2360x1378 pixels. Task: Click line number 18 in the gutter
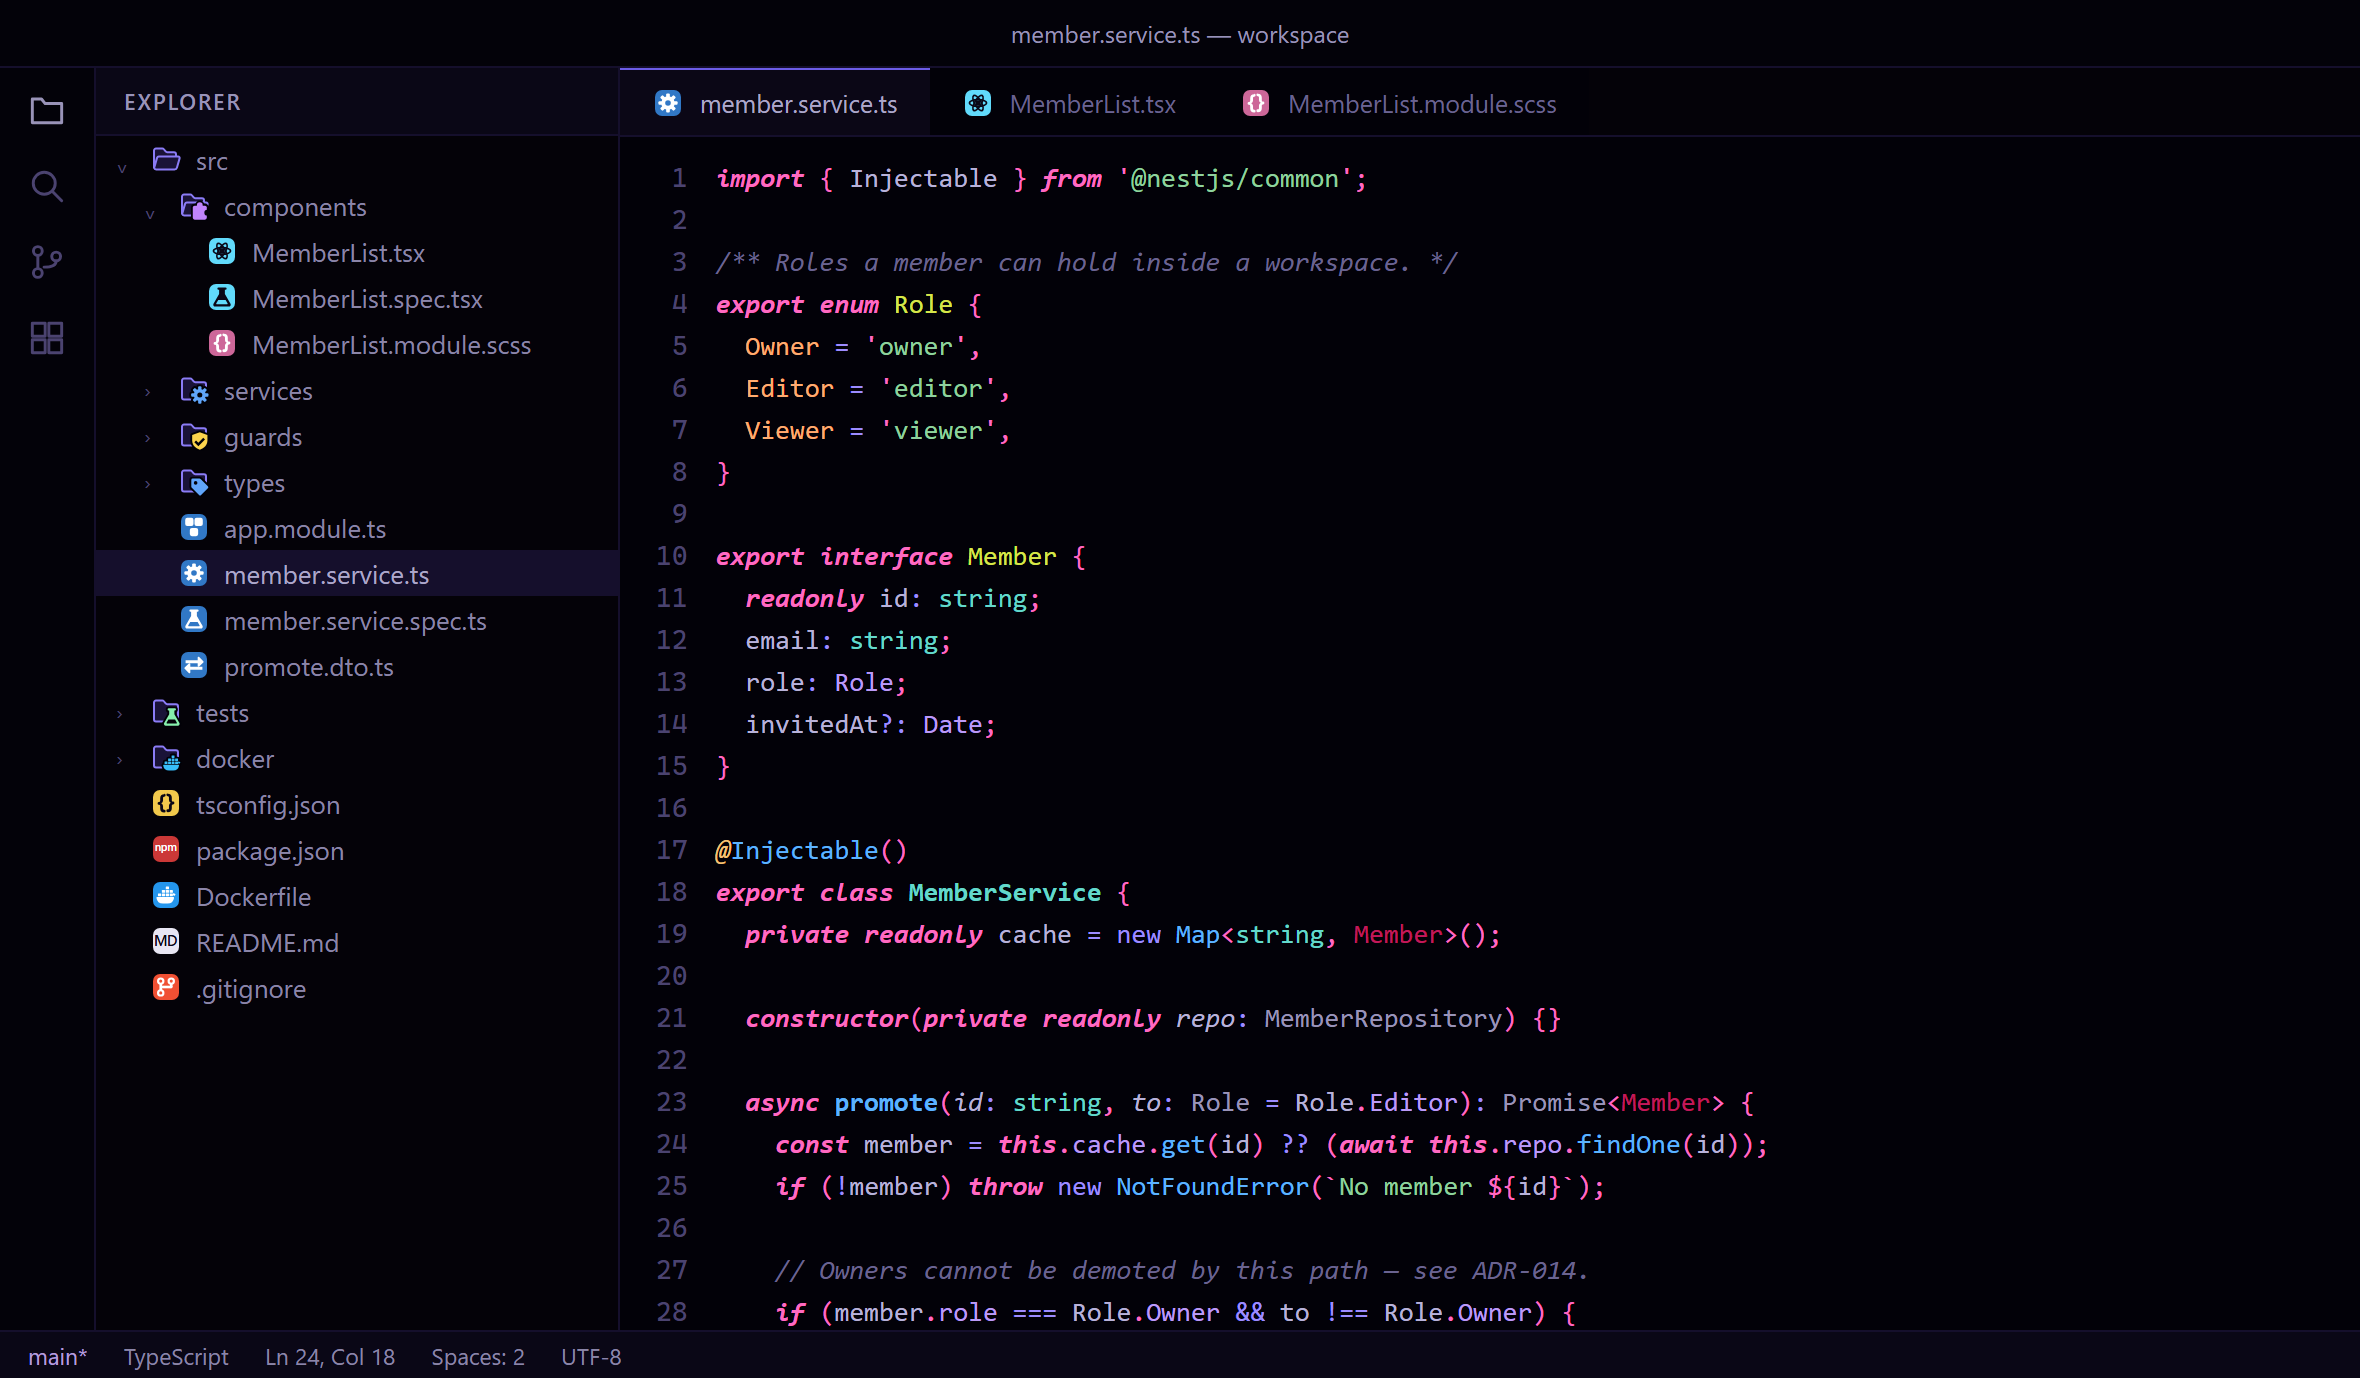coord(671,892)
